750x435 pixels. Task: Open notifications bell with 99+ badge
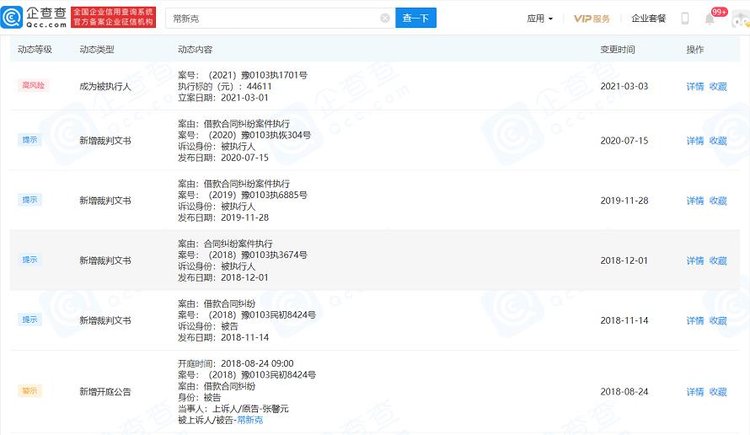710,19
